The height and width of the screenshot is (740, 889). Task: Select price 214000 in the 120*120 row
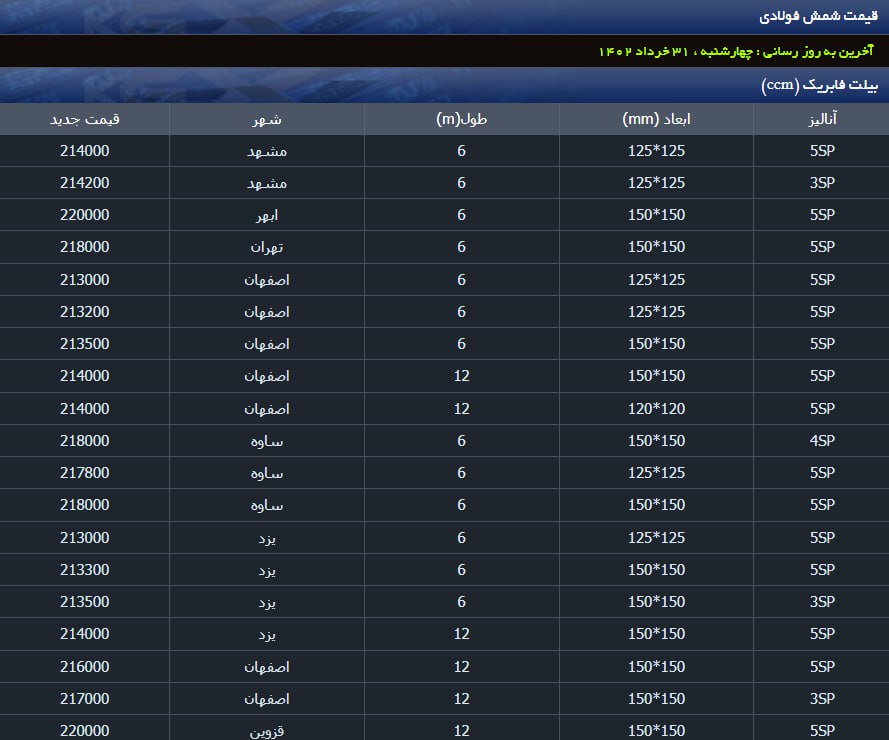tap(84, 408)
